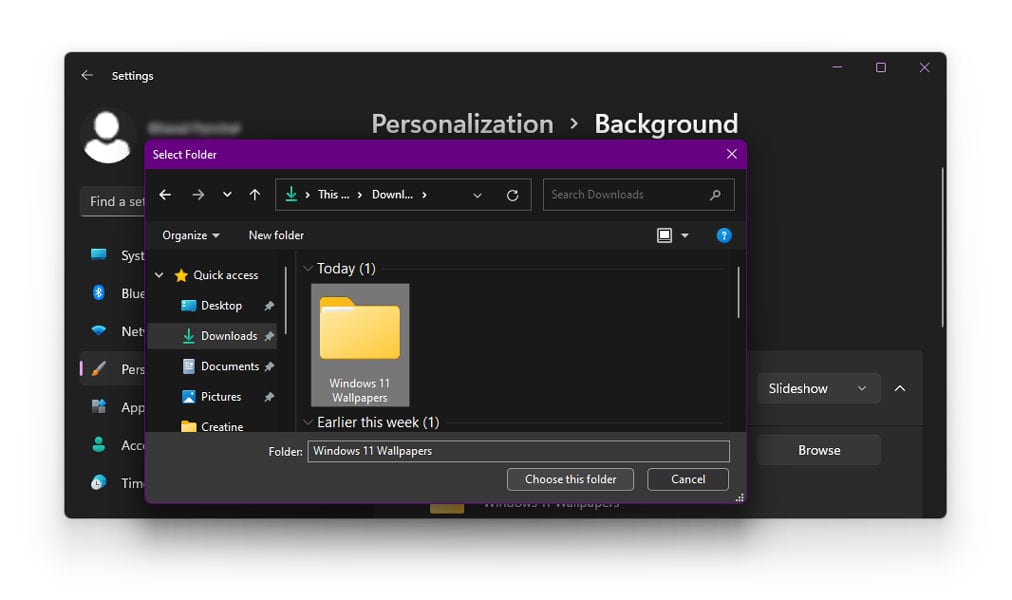Image resolution: width=1012 pixels, height=600 pixels.
Task: Open the Slideshow background type dropdown
Action: [818, 388]
